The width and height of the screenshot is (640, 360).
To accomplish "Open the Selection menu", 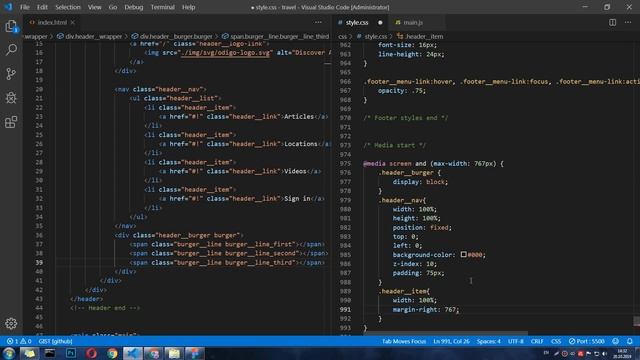I will (68, 7).
